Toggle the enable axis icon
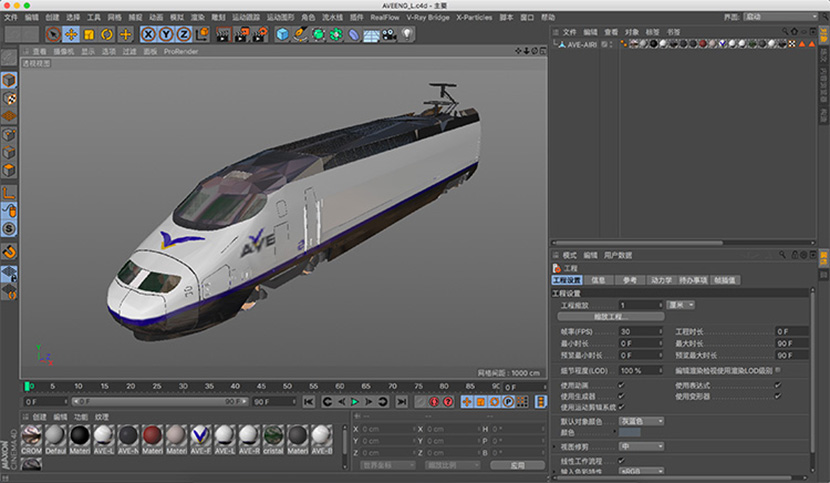830x483 pixels. pos(9,193)
